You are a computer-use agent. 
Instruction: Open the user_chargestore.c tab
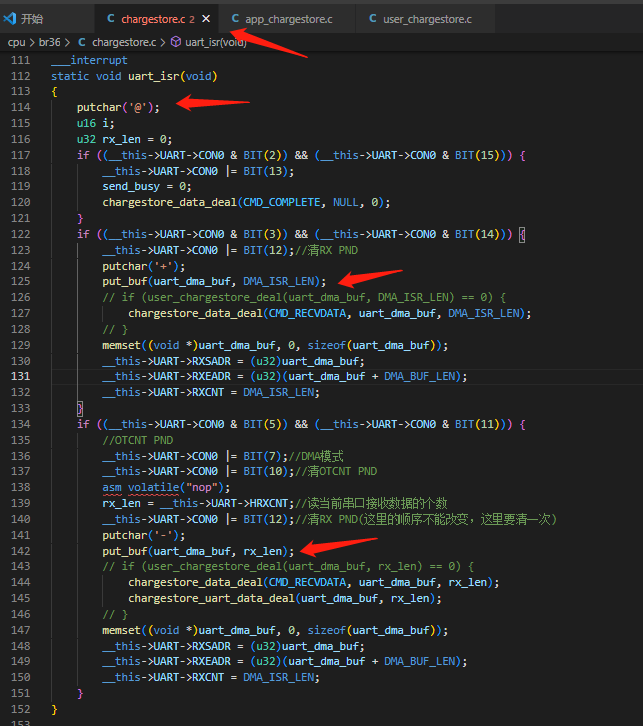click(427, 19)
